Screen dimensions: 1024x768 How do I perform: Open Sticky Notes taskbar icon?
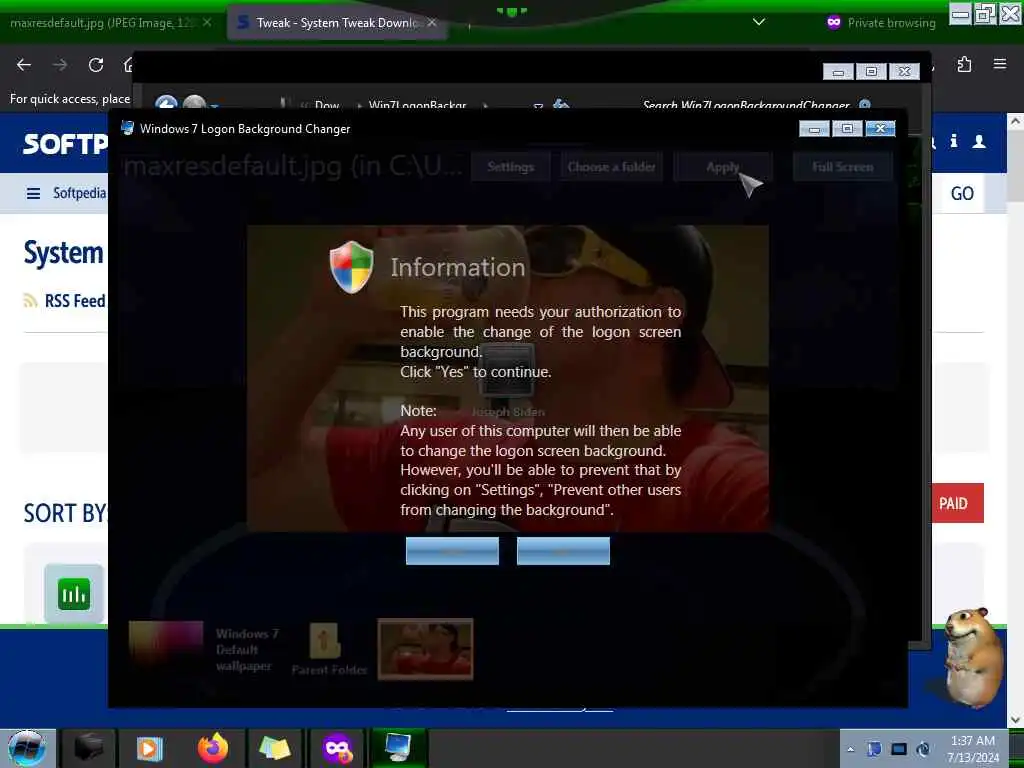[274, 748]
